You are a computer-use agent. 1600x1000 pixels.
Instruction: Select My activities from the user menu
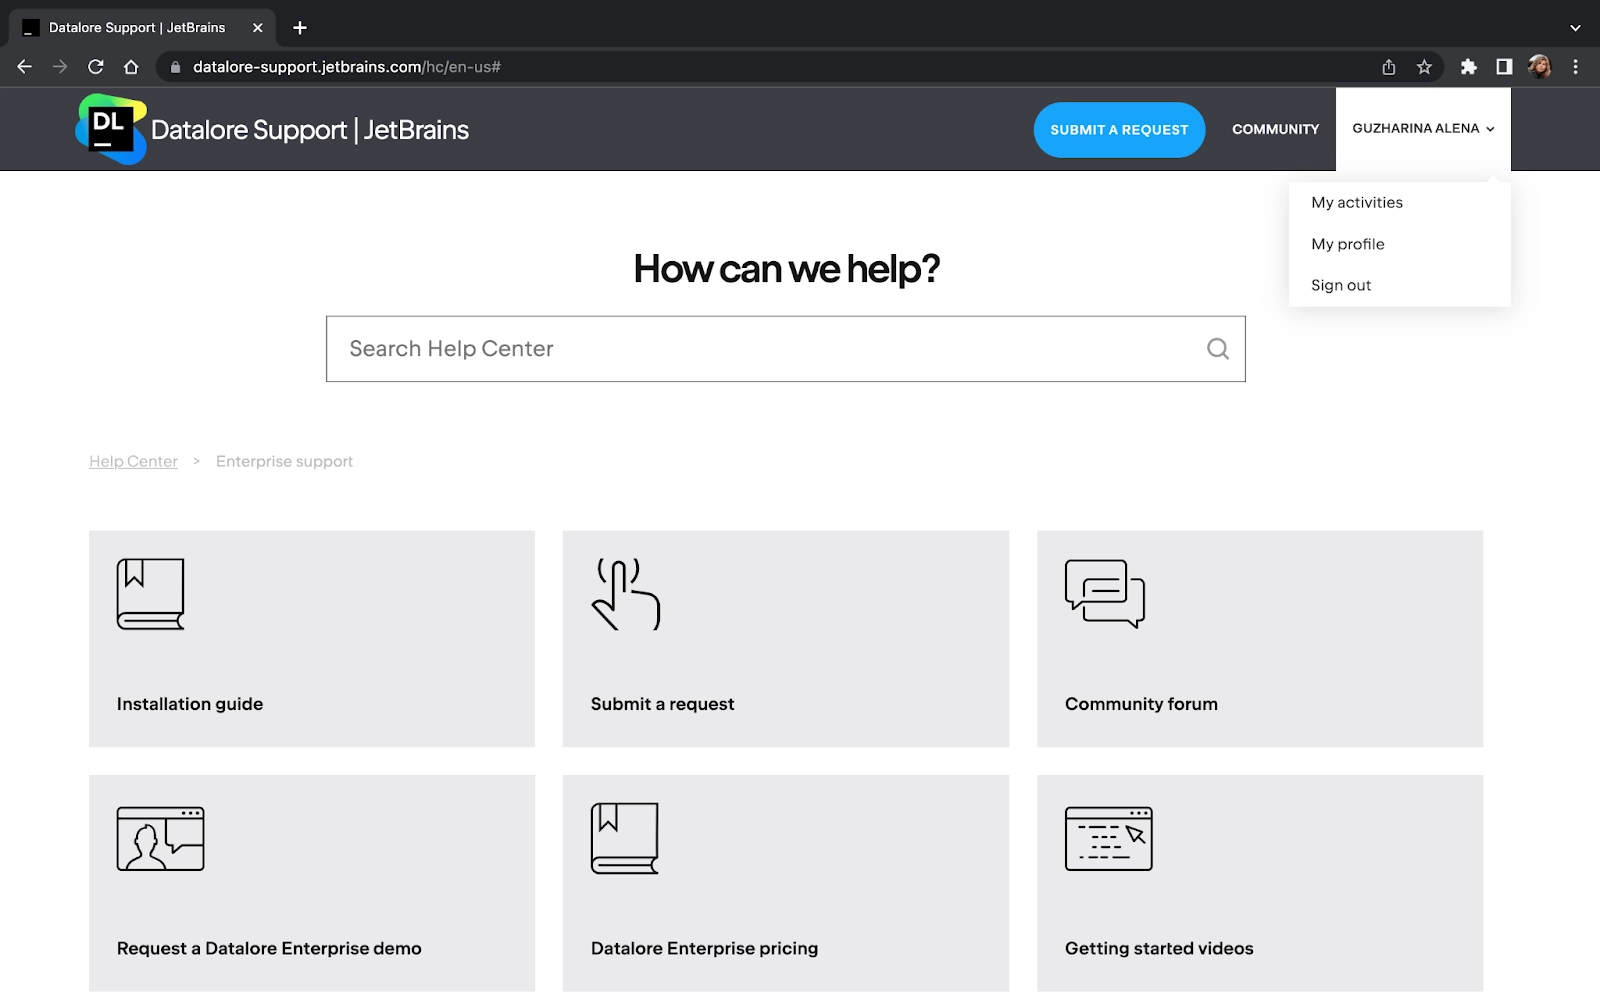(1357, 203)
